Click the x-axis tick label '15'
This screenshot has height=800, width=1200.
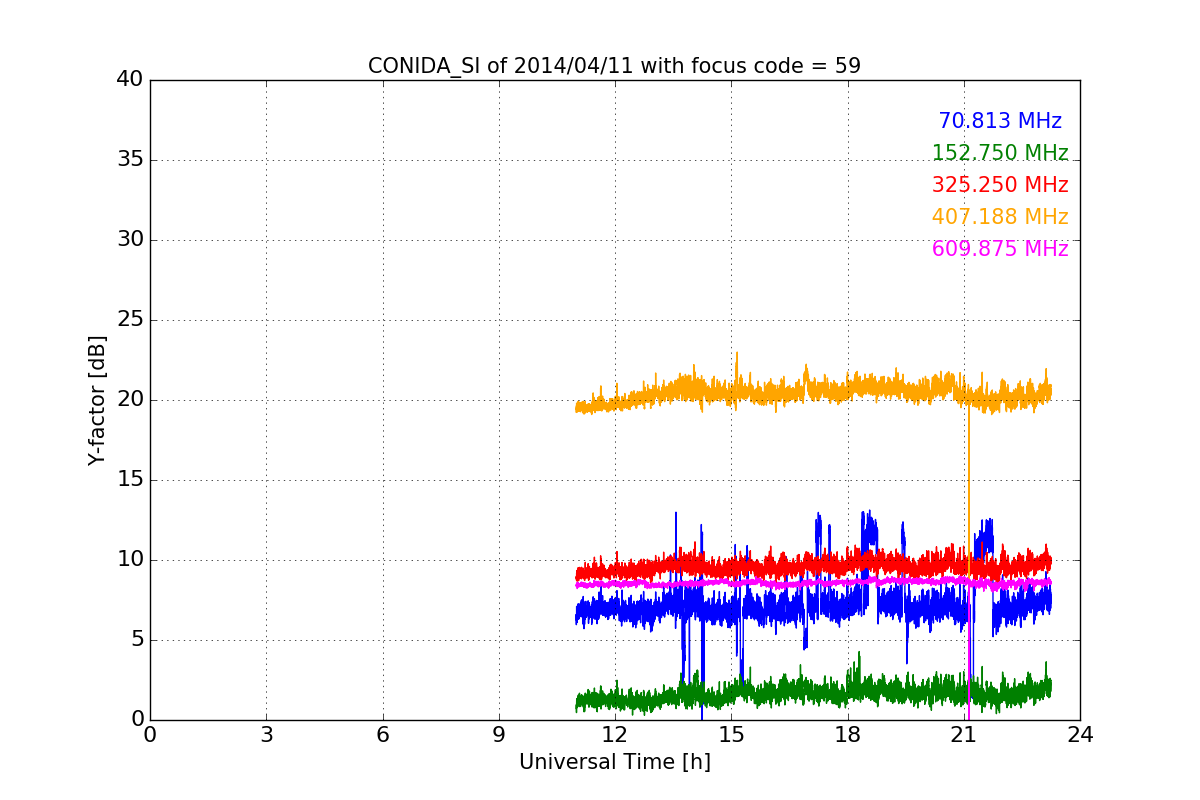[731, 735]
